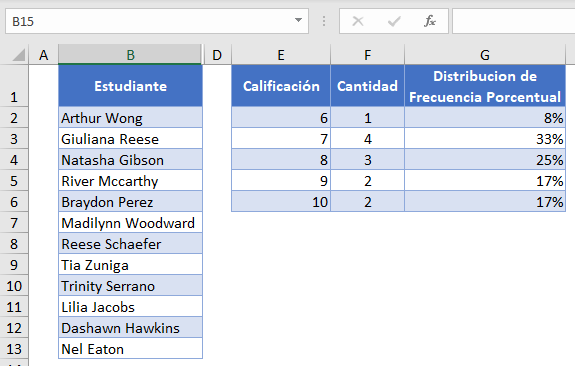Screen dimensions: 575x366
Task: Select row 8 header
Action: click(14, 244)
